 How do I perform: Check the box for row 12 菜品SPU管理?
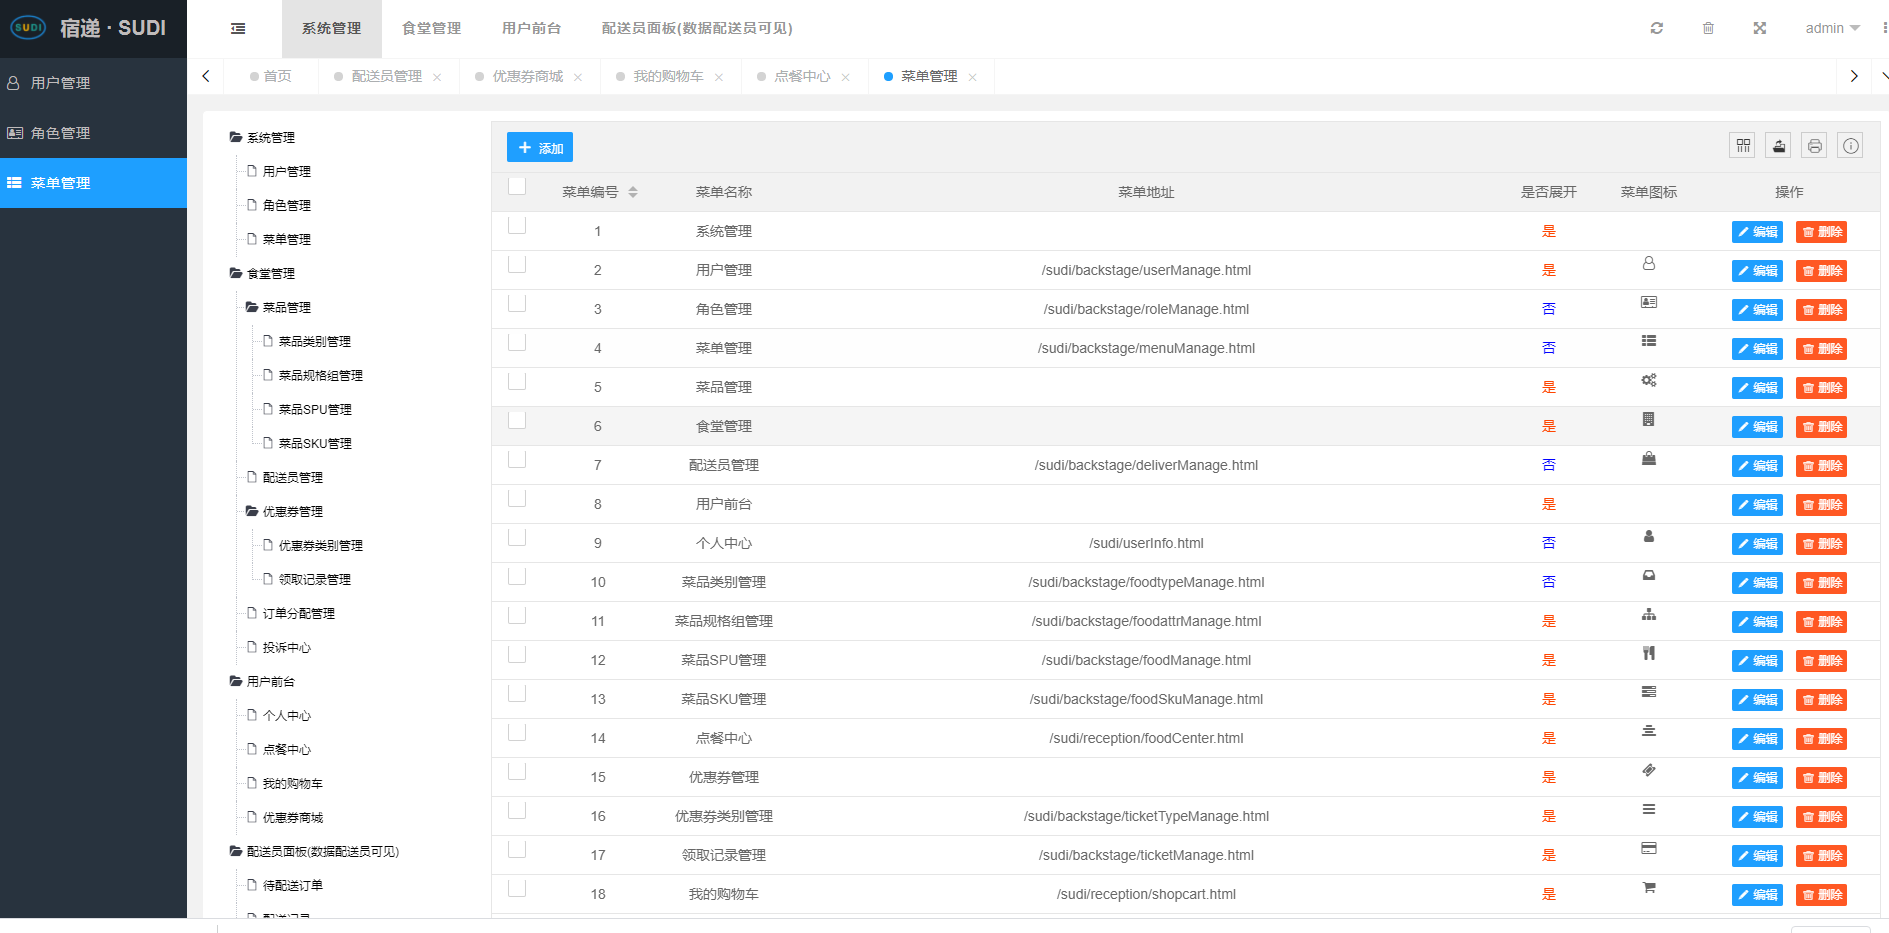[x=517, y=654]
